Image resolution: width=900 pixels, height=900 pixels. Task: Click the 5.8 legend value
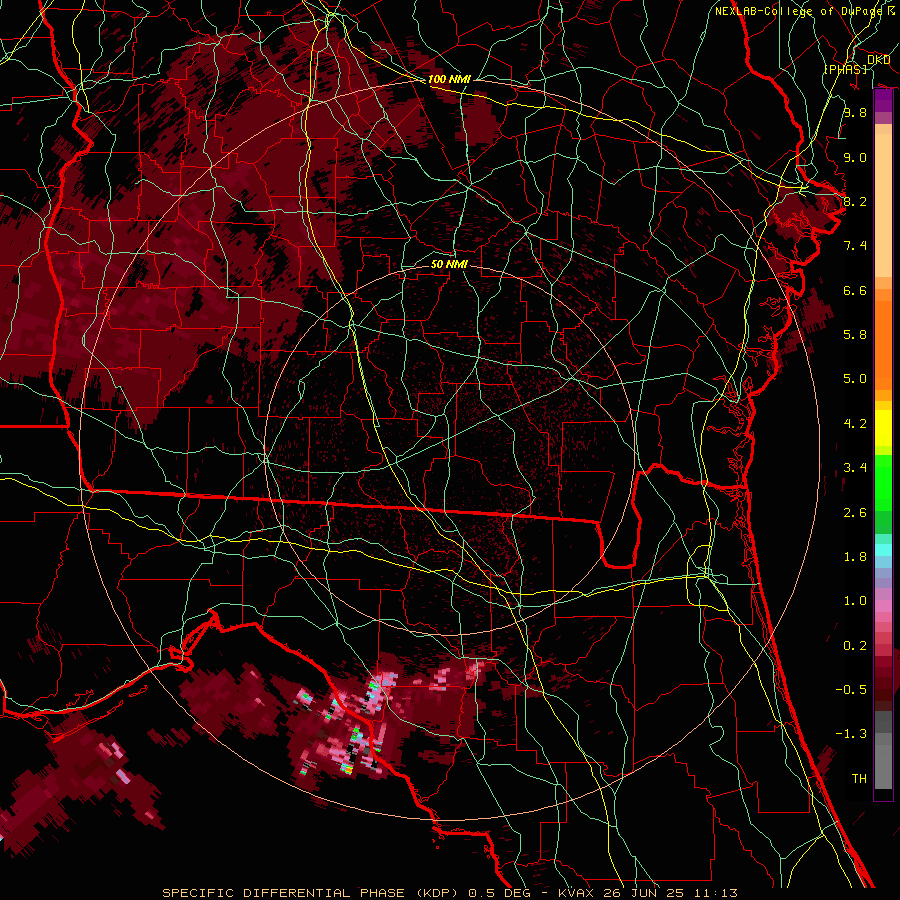click(855, 335)
